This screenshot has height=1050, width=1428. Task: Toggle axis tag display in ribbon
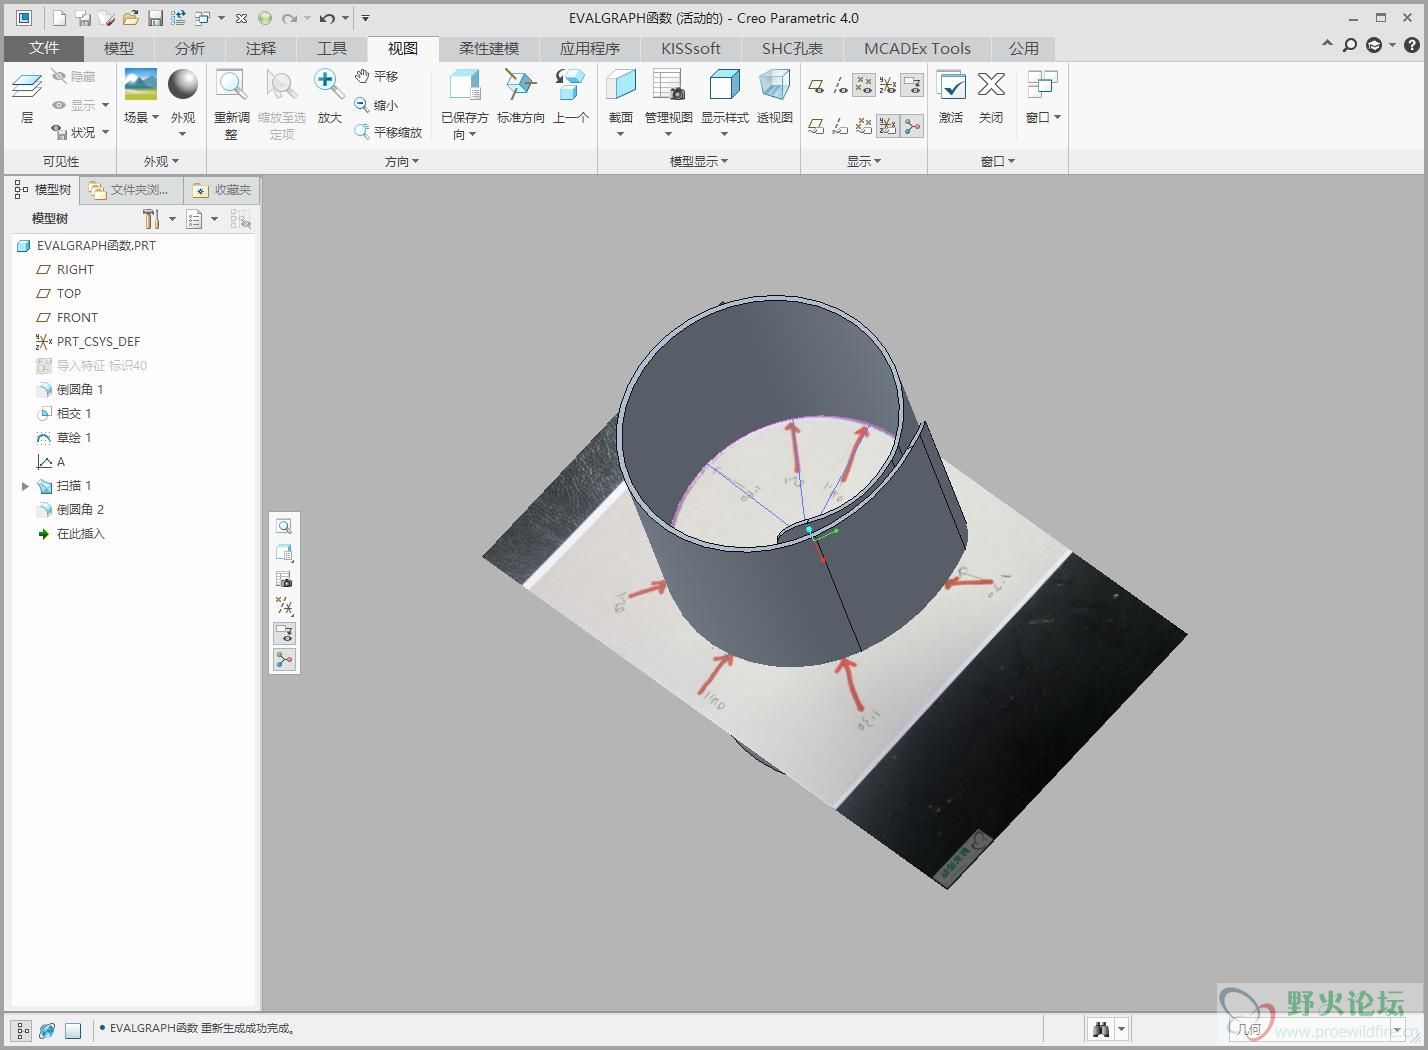click(840, 126)
